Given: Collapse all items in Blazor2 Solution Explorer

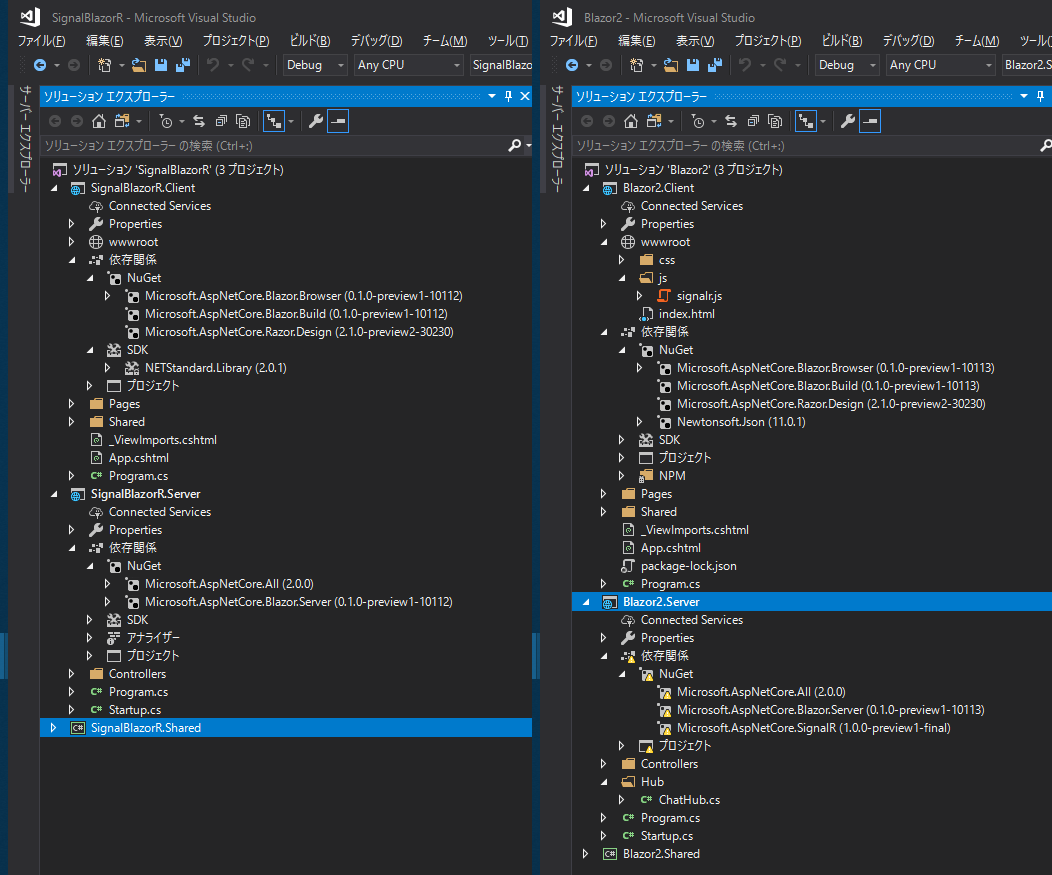Looking at the screenshot, I should point(753,120).
